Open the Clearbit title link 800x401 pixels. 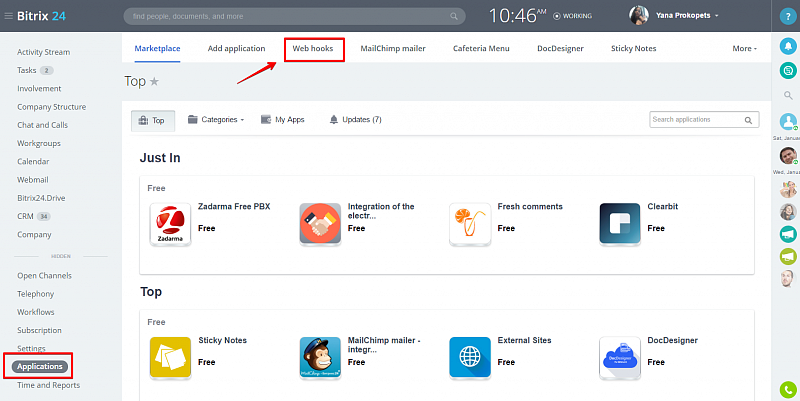[x=664, y=207]
